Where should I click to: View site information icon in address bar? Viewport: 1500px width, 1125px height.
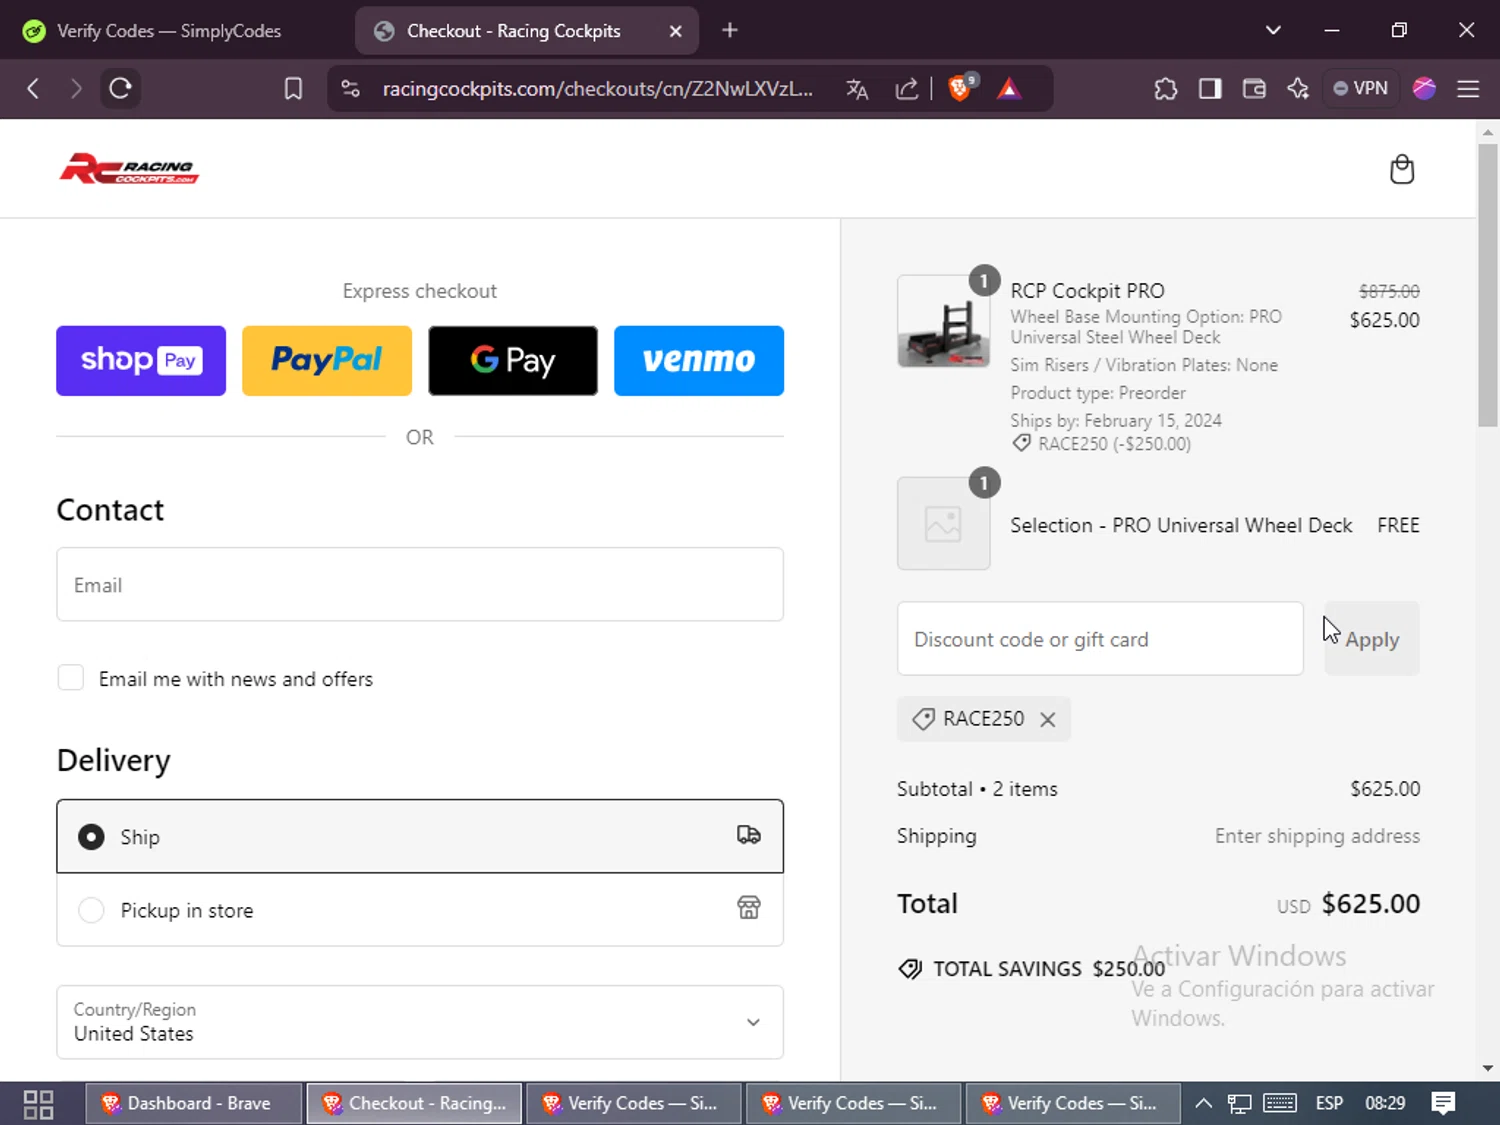pos(350,89)
